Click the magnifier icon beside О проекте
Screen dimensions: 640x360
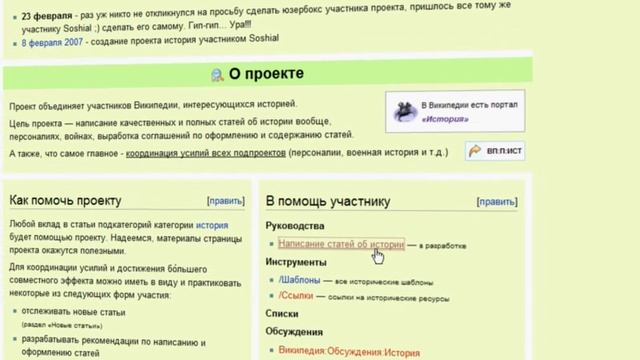click(218, 75)
